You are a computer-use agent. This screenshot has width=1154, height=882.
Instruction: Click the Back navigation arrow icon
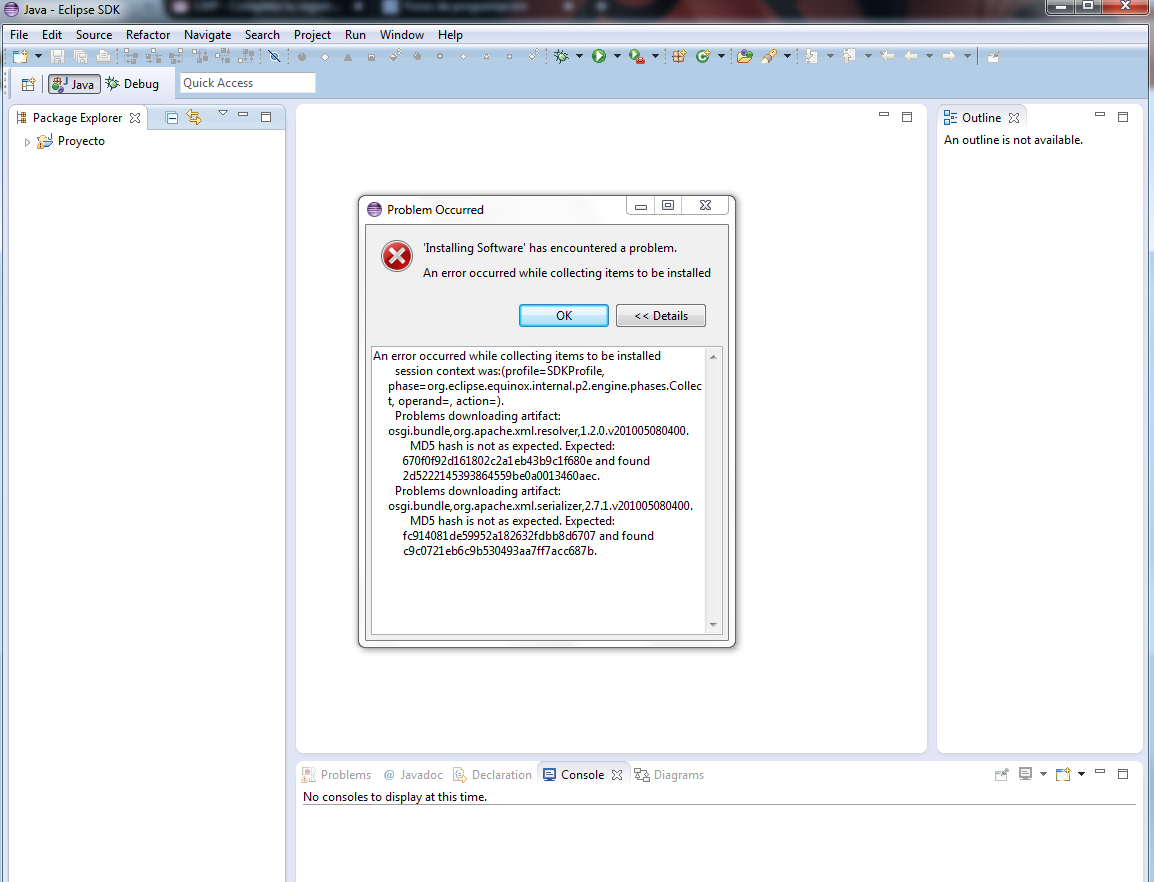(x=911, y=57)
